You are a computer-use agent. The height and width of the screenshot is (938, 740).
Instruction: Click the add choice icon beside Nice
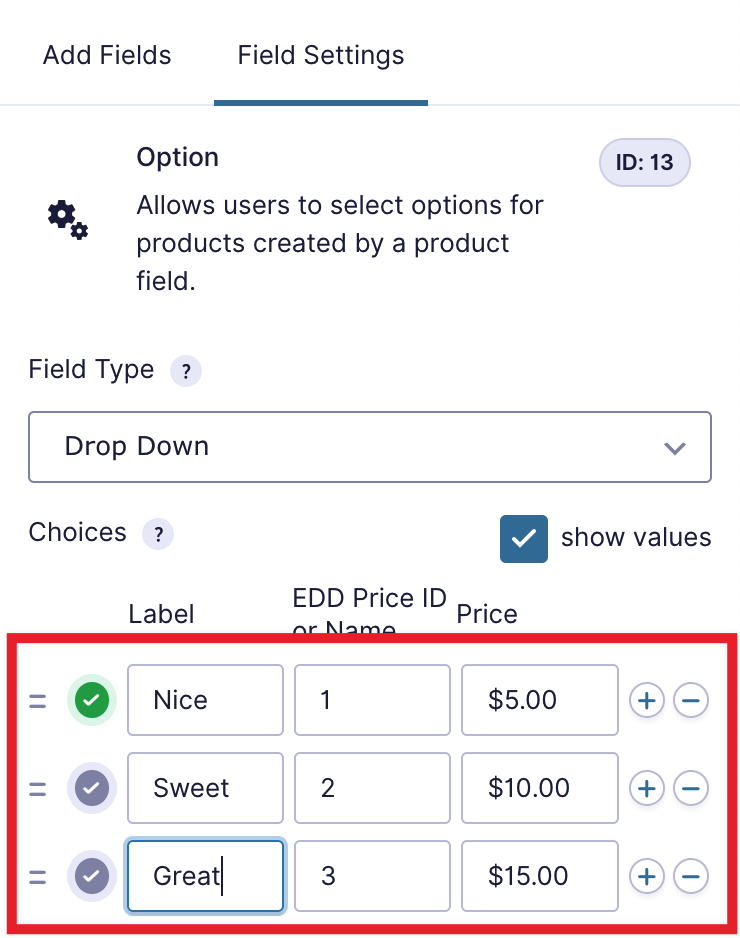pos(647,701)
